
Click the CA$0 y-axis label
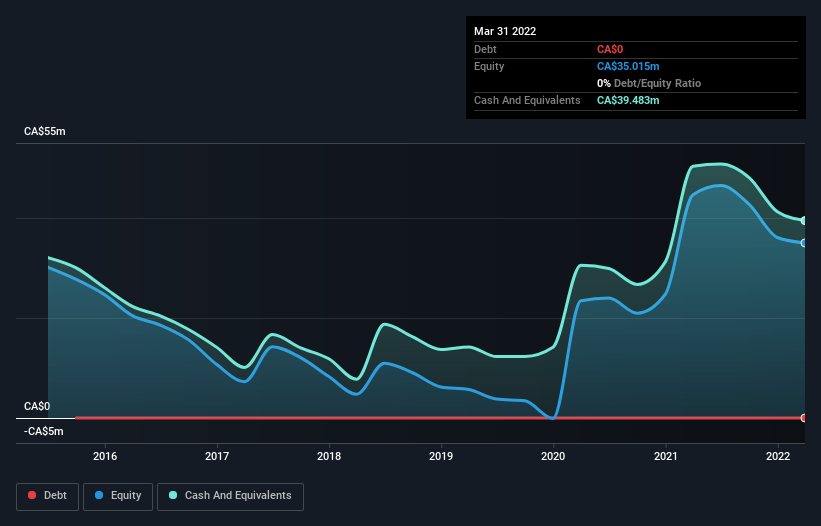[x=37, y=407]
